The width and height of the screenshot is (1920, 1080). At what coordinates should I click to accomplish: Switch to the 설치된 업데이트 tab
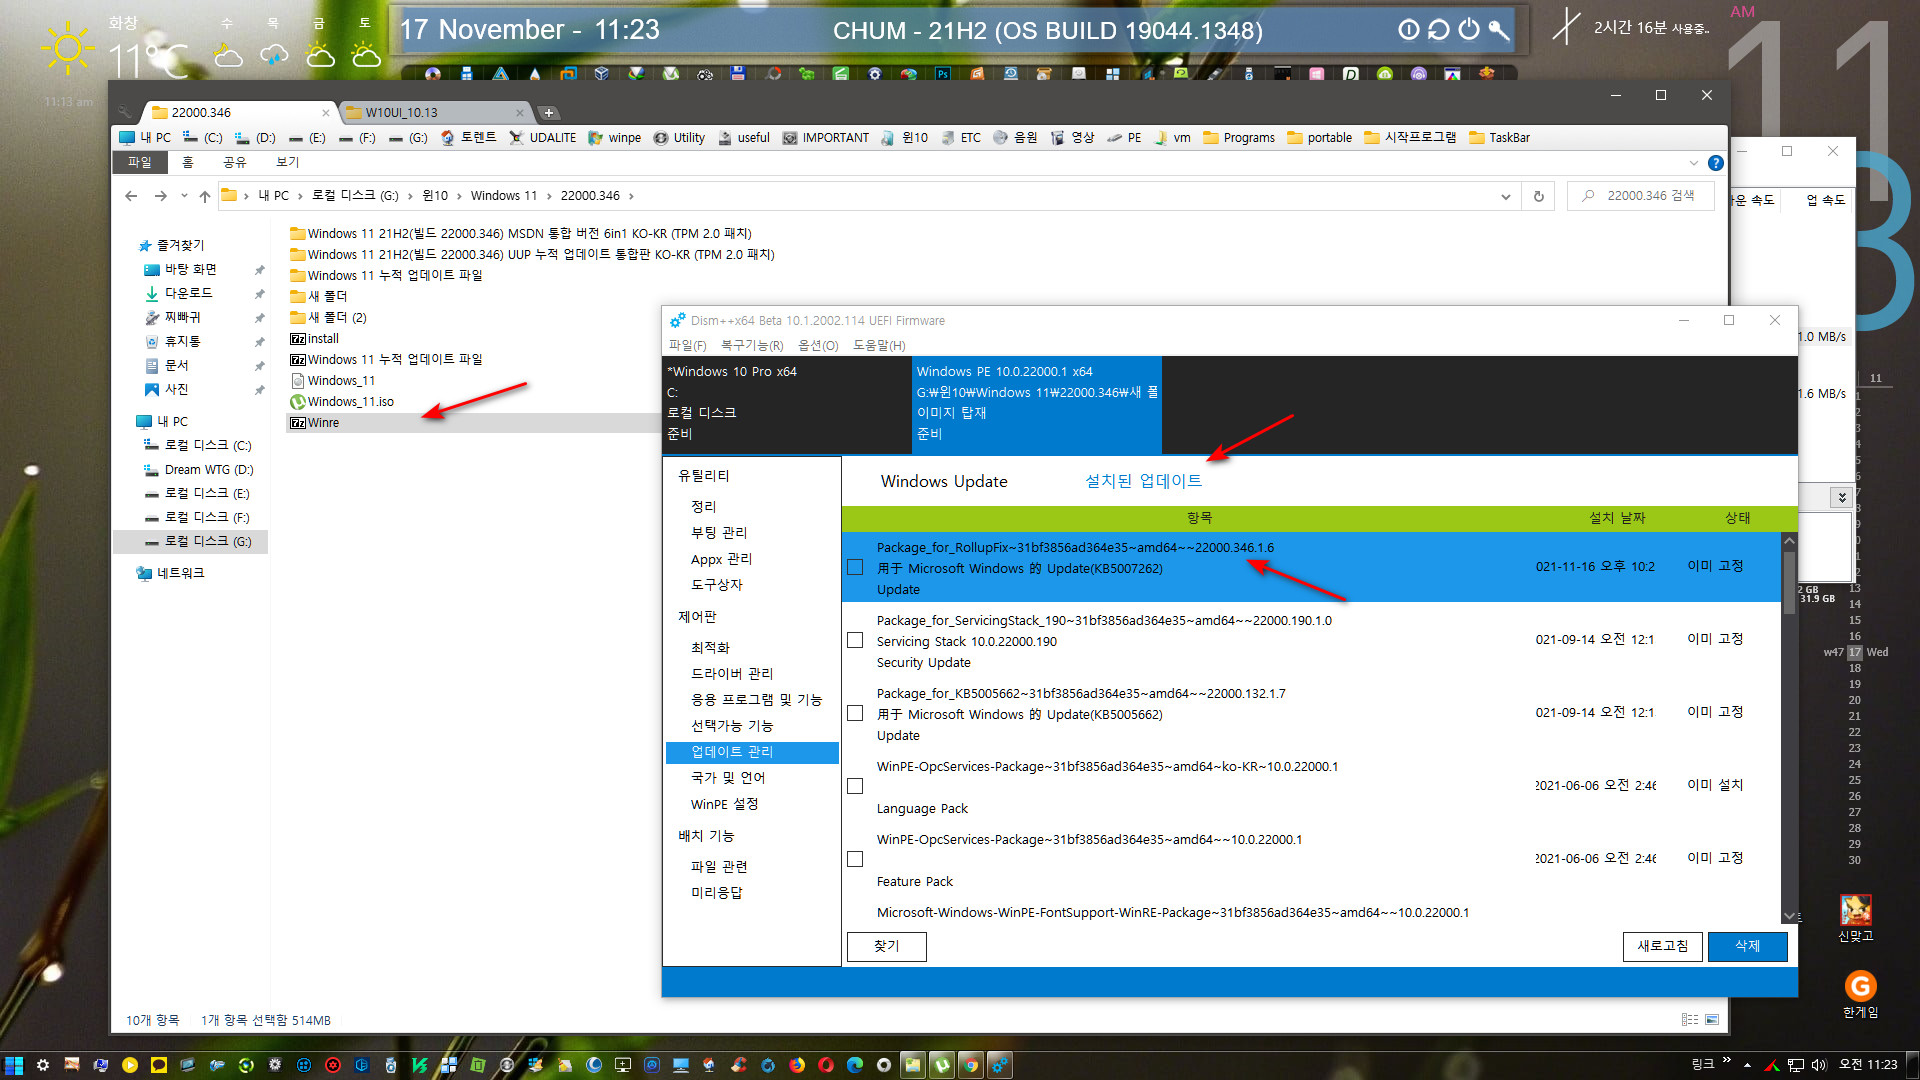1143,481
